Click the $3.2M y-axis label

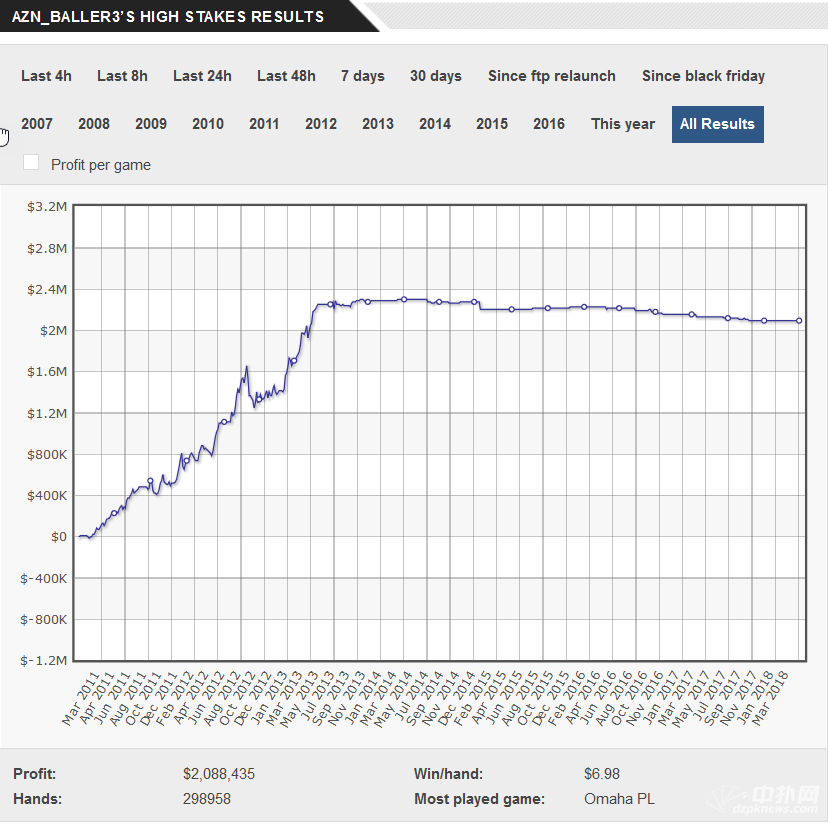tap(47, 207)
